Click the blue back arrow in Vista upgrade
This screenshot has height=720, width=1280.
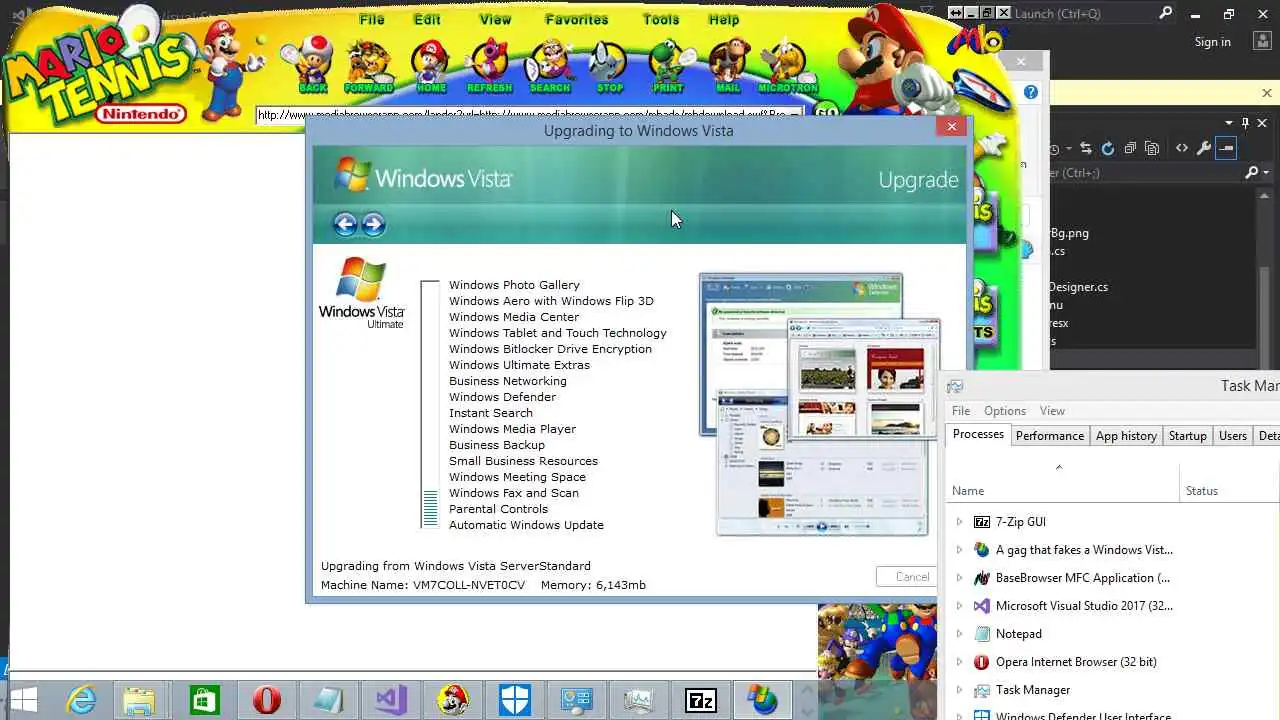(345, 224)
